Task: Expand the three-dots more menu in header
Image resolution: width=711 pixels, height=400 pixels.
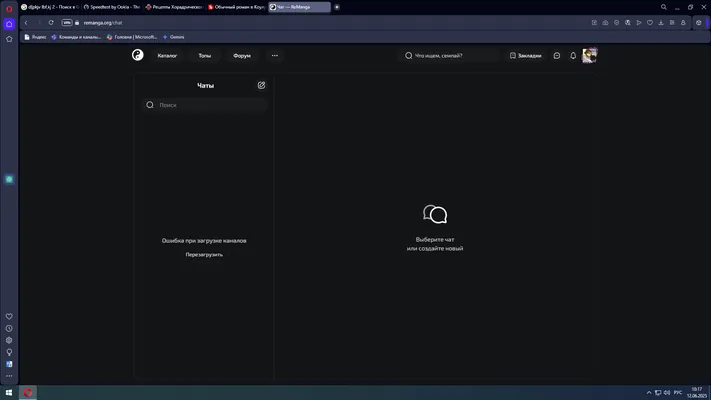Action: 274,55
